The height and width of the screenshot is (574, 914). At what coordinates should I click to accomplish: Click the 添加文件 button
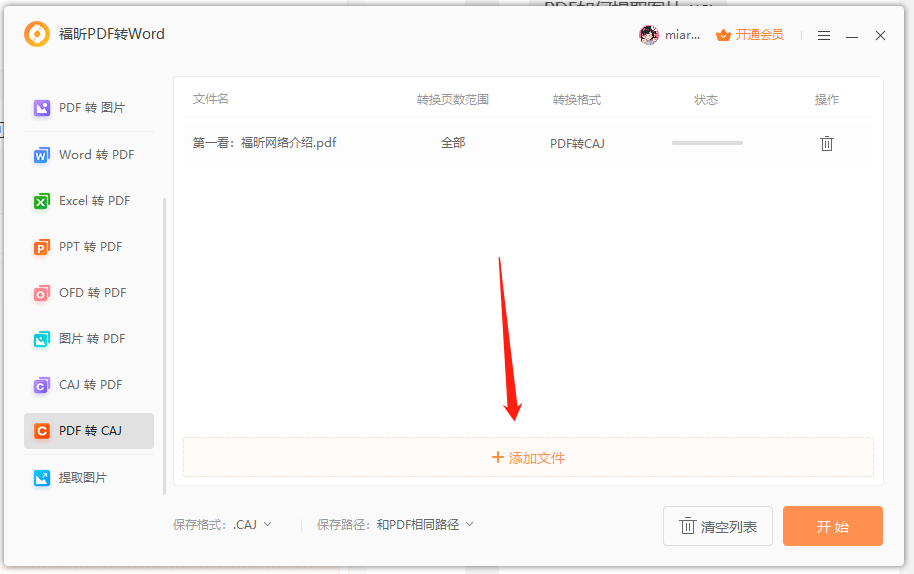[528, 457]
